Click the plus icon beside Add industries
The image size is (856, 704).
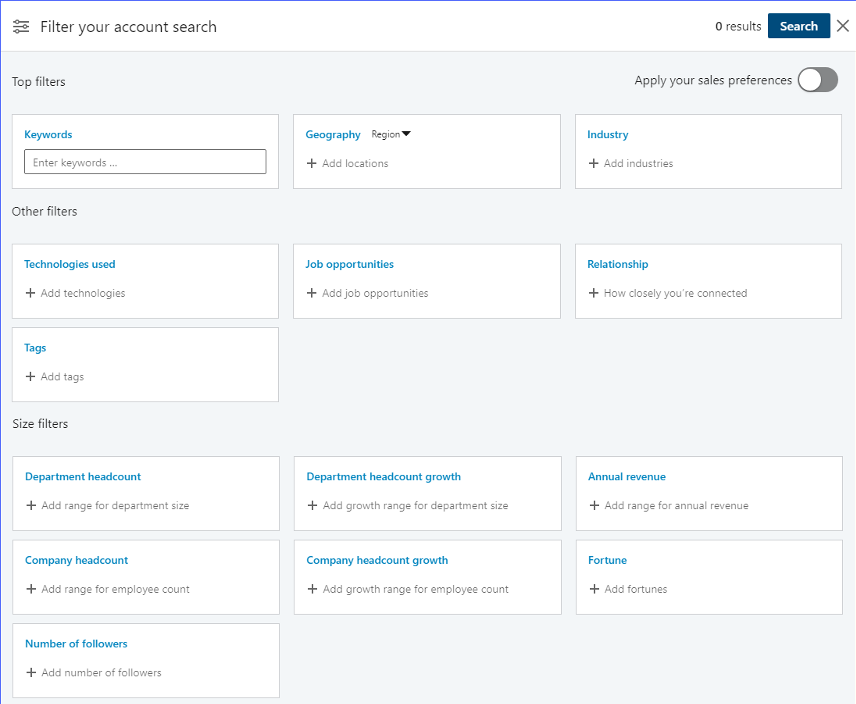[x=593, y=163]
